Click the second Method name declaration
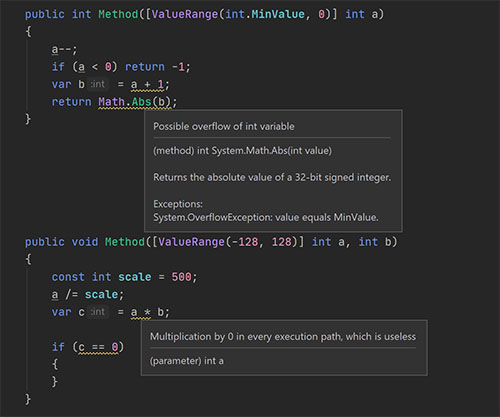Screen dimensions: 500x417 click(125, 242)
